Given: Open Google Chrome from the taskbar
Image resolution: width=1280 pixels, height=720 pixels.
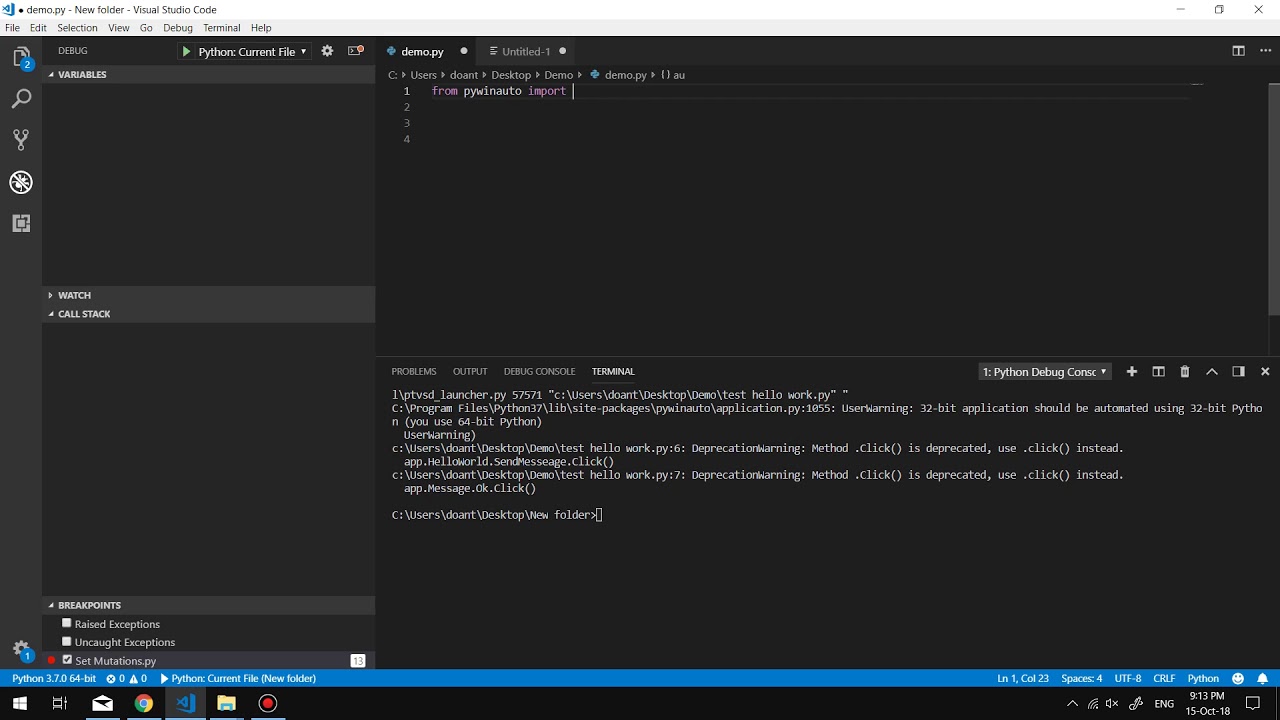Looking at the screenshot, I should point(144,703).
